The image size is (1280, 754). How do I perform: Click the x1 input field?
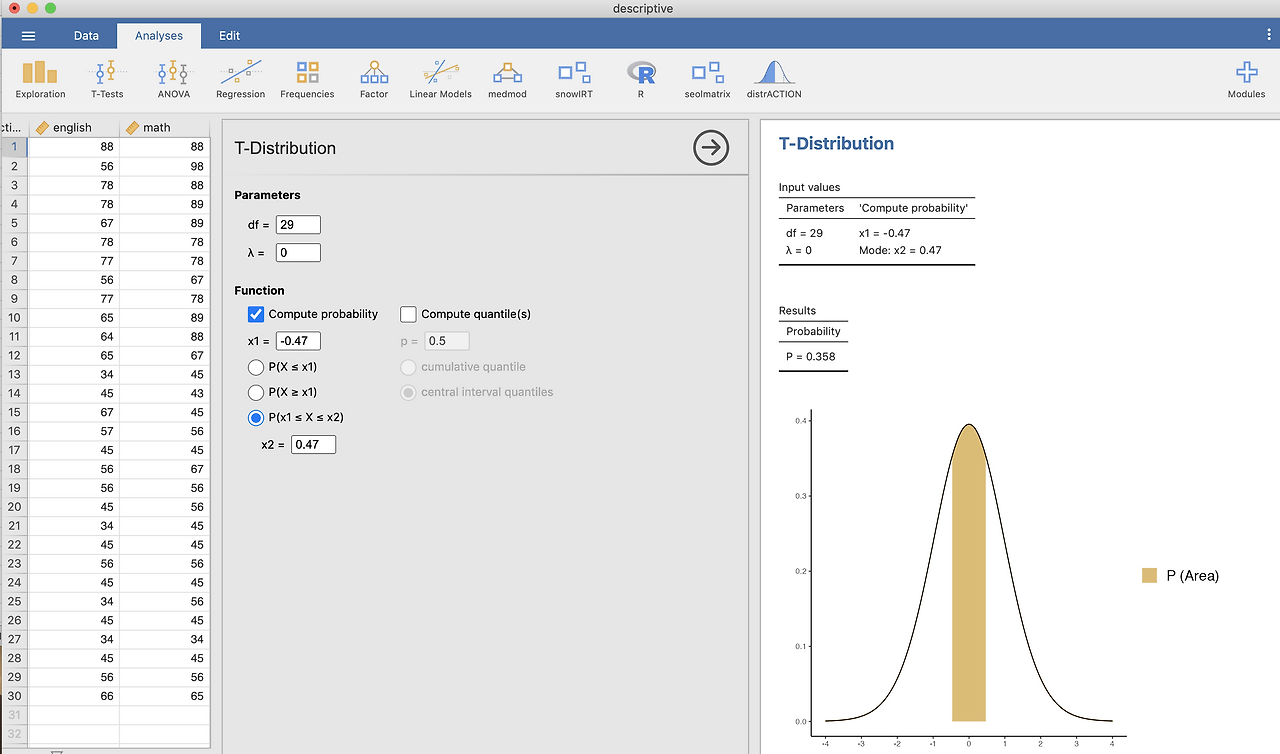point(298,341)
